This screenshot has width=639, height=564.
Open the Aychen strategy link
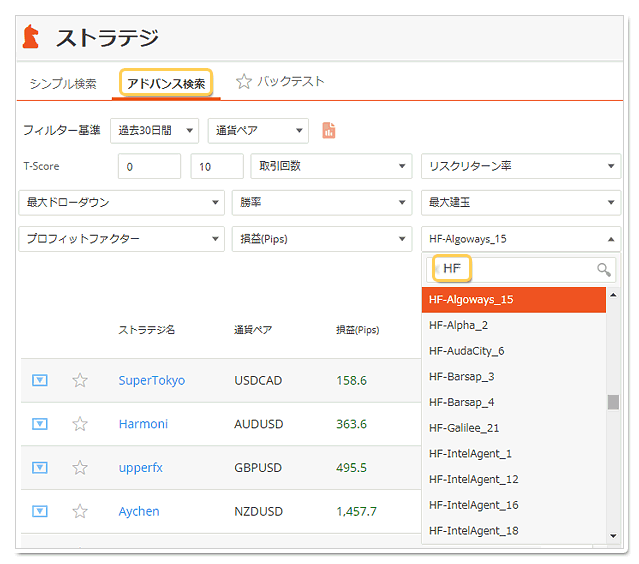139,511
